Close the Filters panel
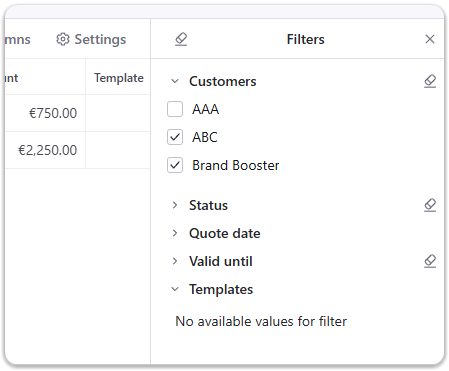The height and width of the screenshot is (371, 449). 430,39
